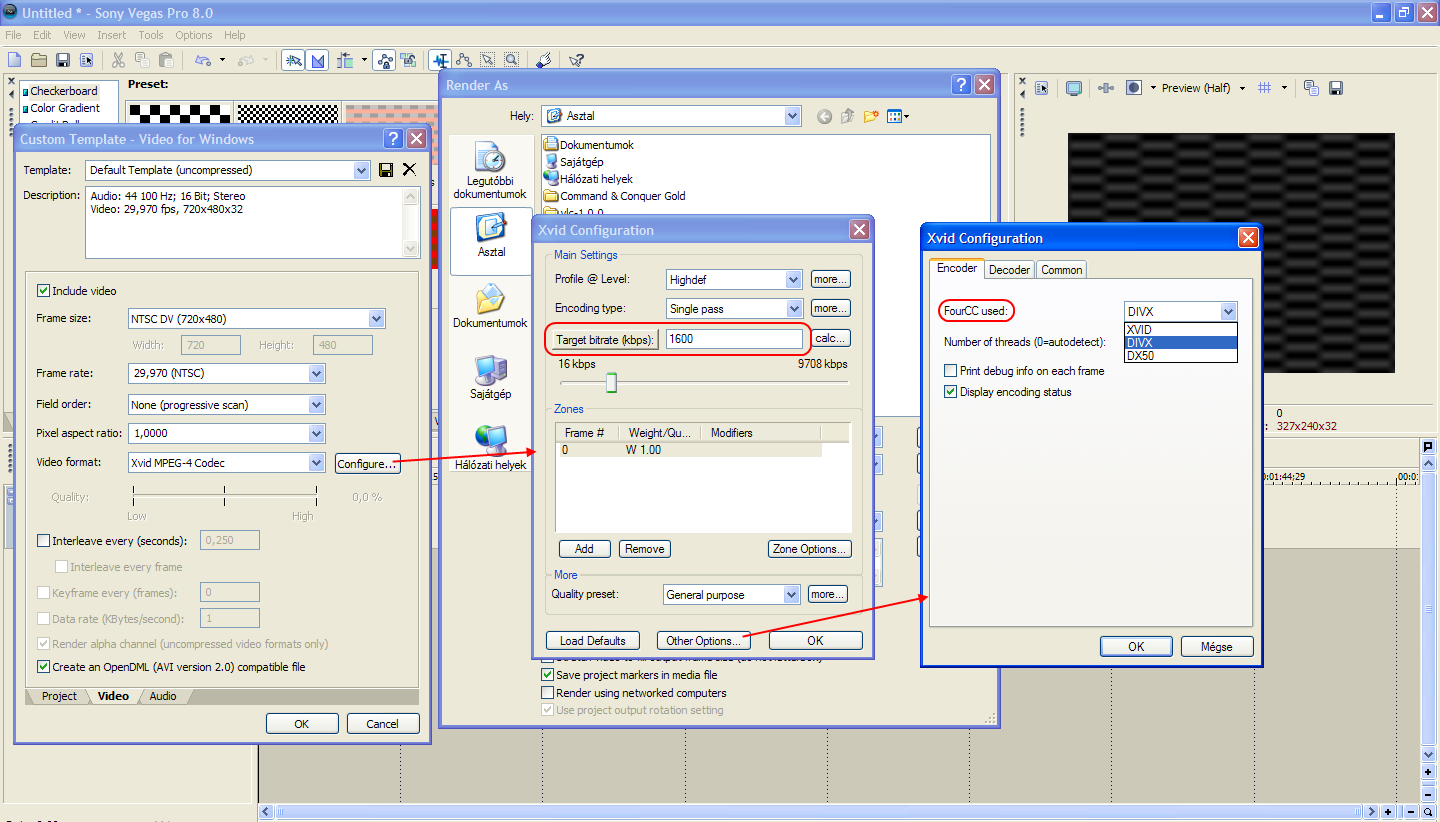The width and height of the screenshot is (1440, 822).
Task: Open Video format dropdown
Action: click(x=317, y=463)
